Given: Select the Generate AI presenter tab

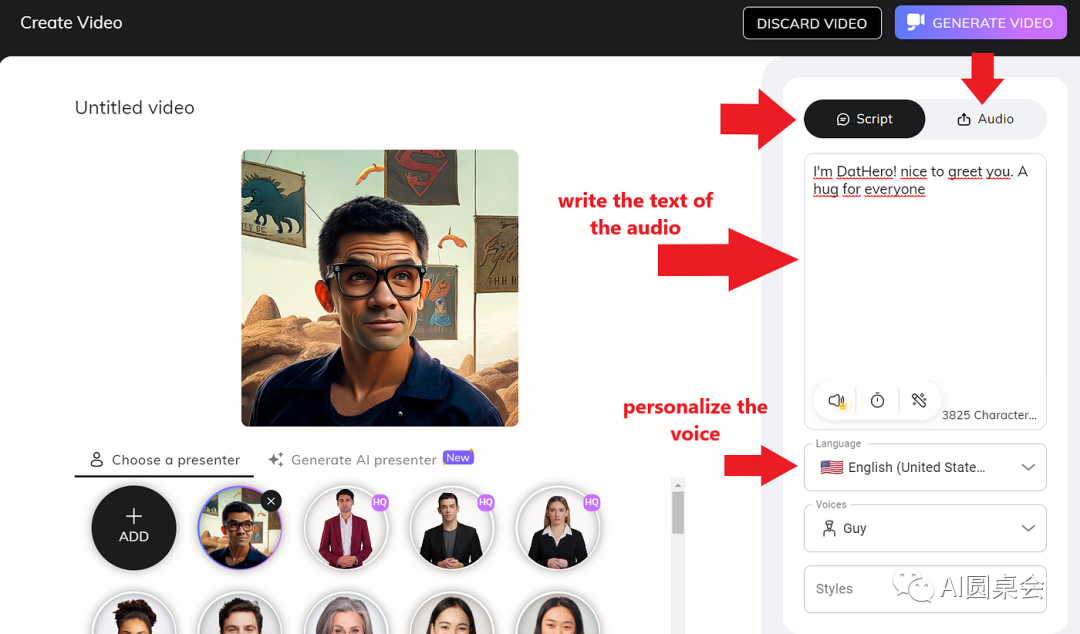Looking at the screenshot, I should (371, 460).
